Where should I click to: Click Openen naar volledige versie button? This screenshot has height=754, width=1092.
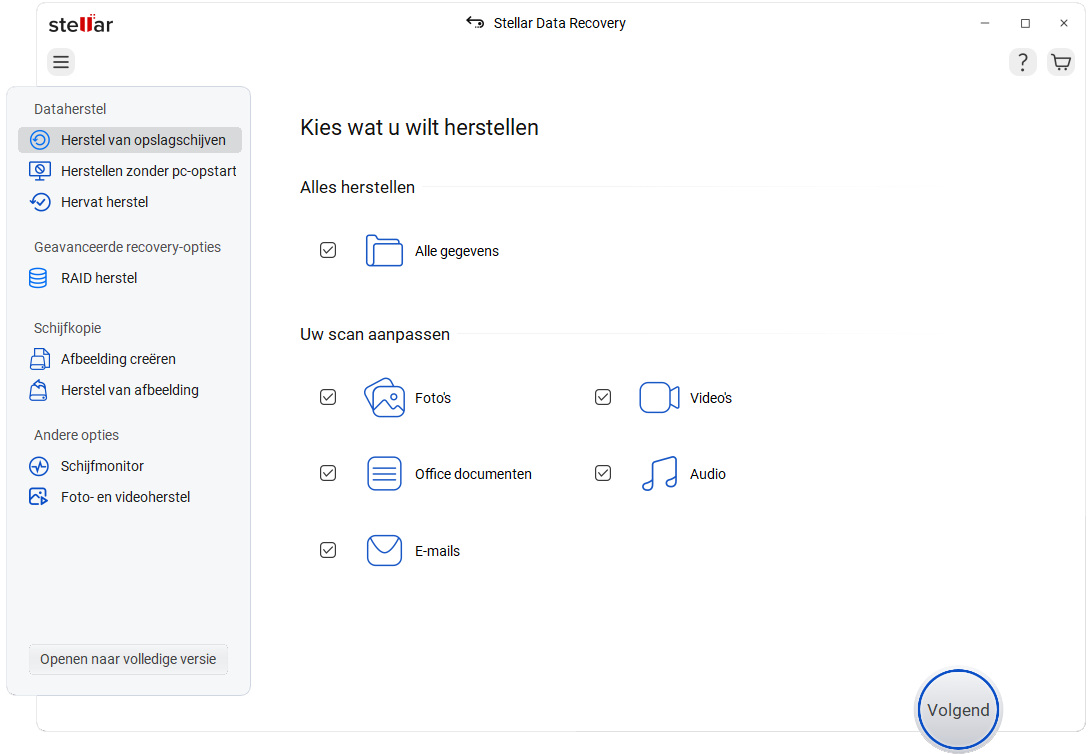pyautogui.click(x=128, y=659)
